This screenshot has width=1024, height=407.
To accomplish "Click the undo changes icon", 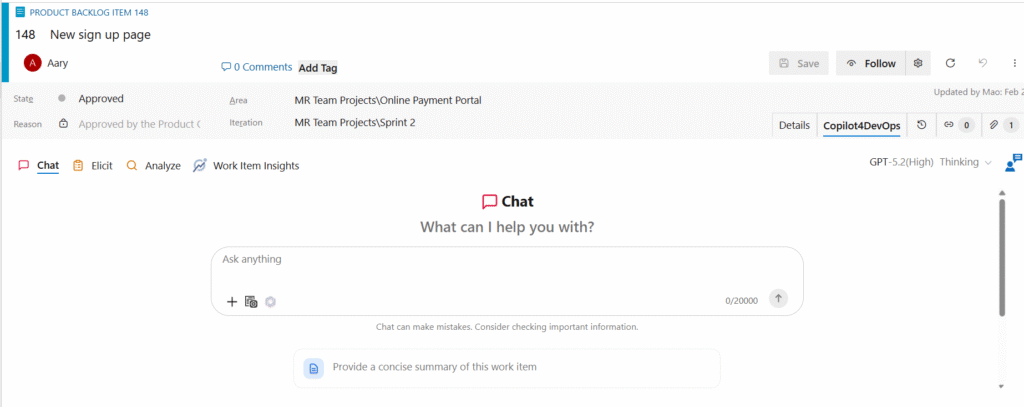I will coord(983,63).
